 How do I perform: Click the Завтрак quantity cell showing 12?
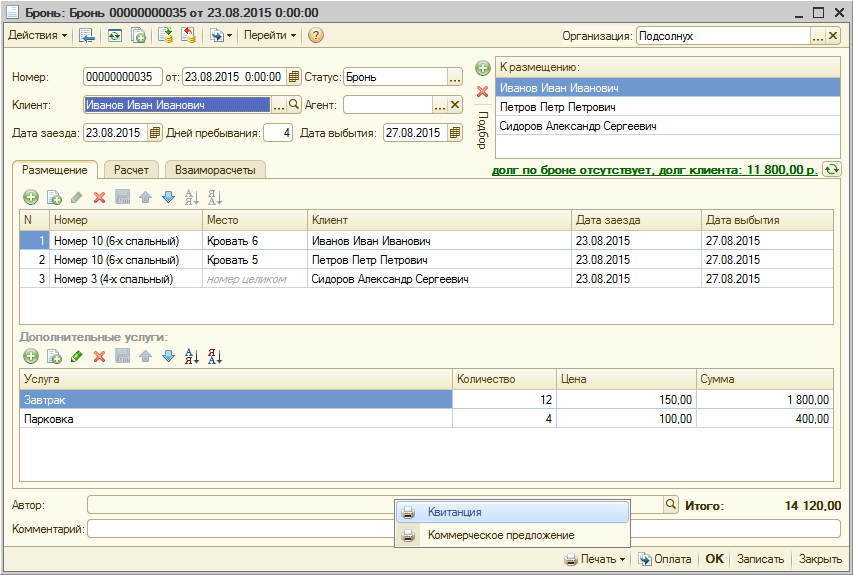click(504, 400)
